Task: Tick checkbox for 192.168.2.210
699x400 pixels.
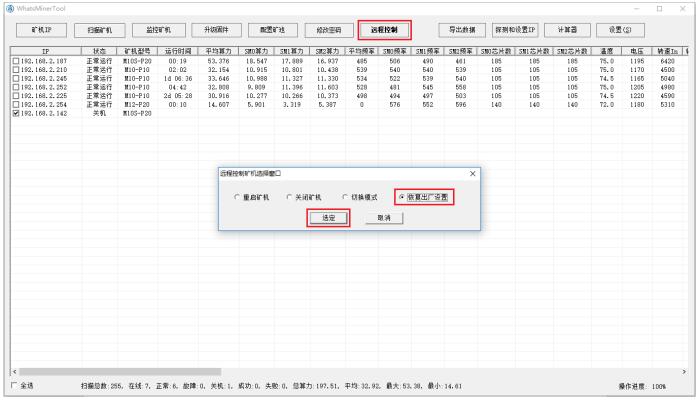Action: pyautogui.click(x=16, y=70)
